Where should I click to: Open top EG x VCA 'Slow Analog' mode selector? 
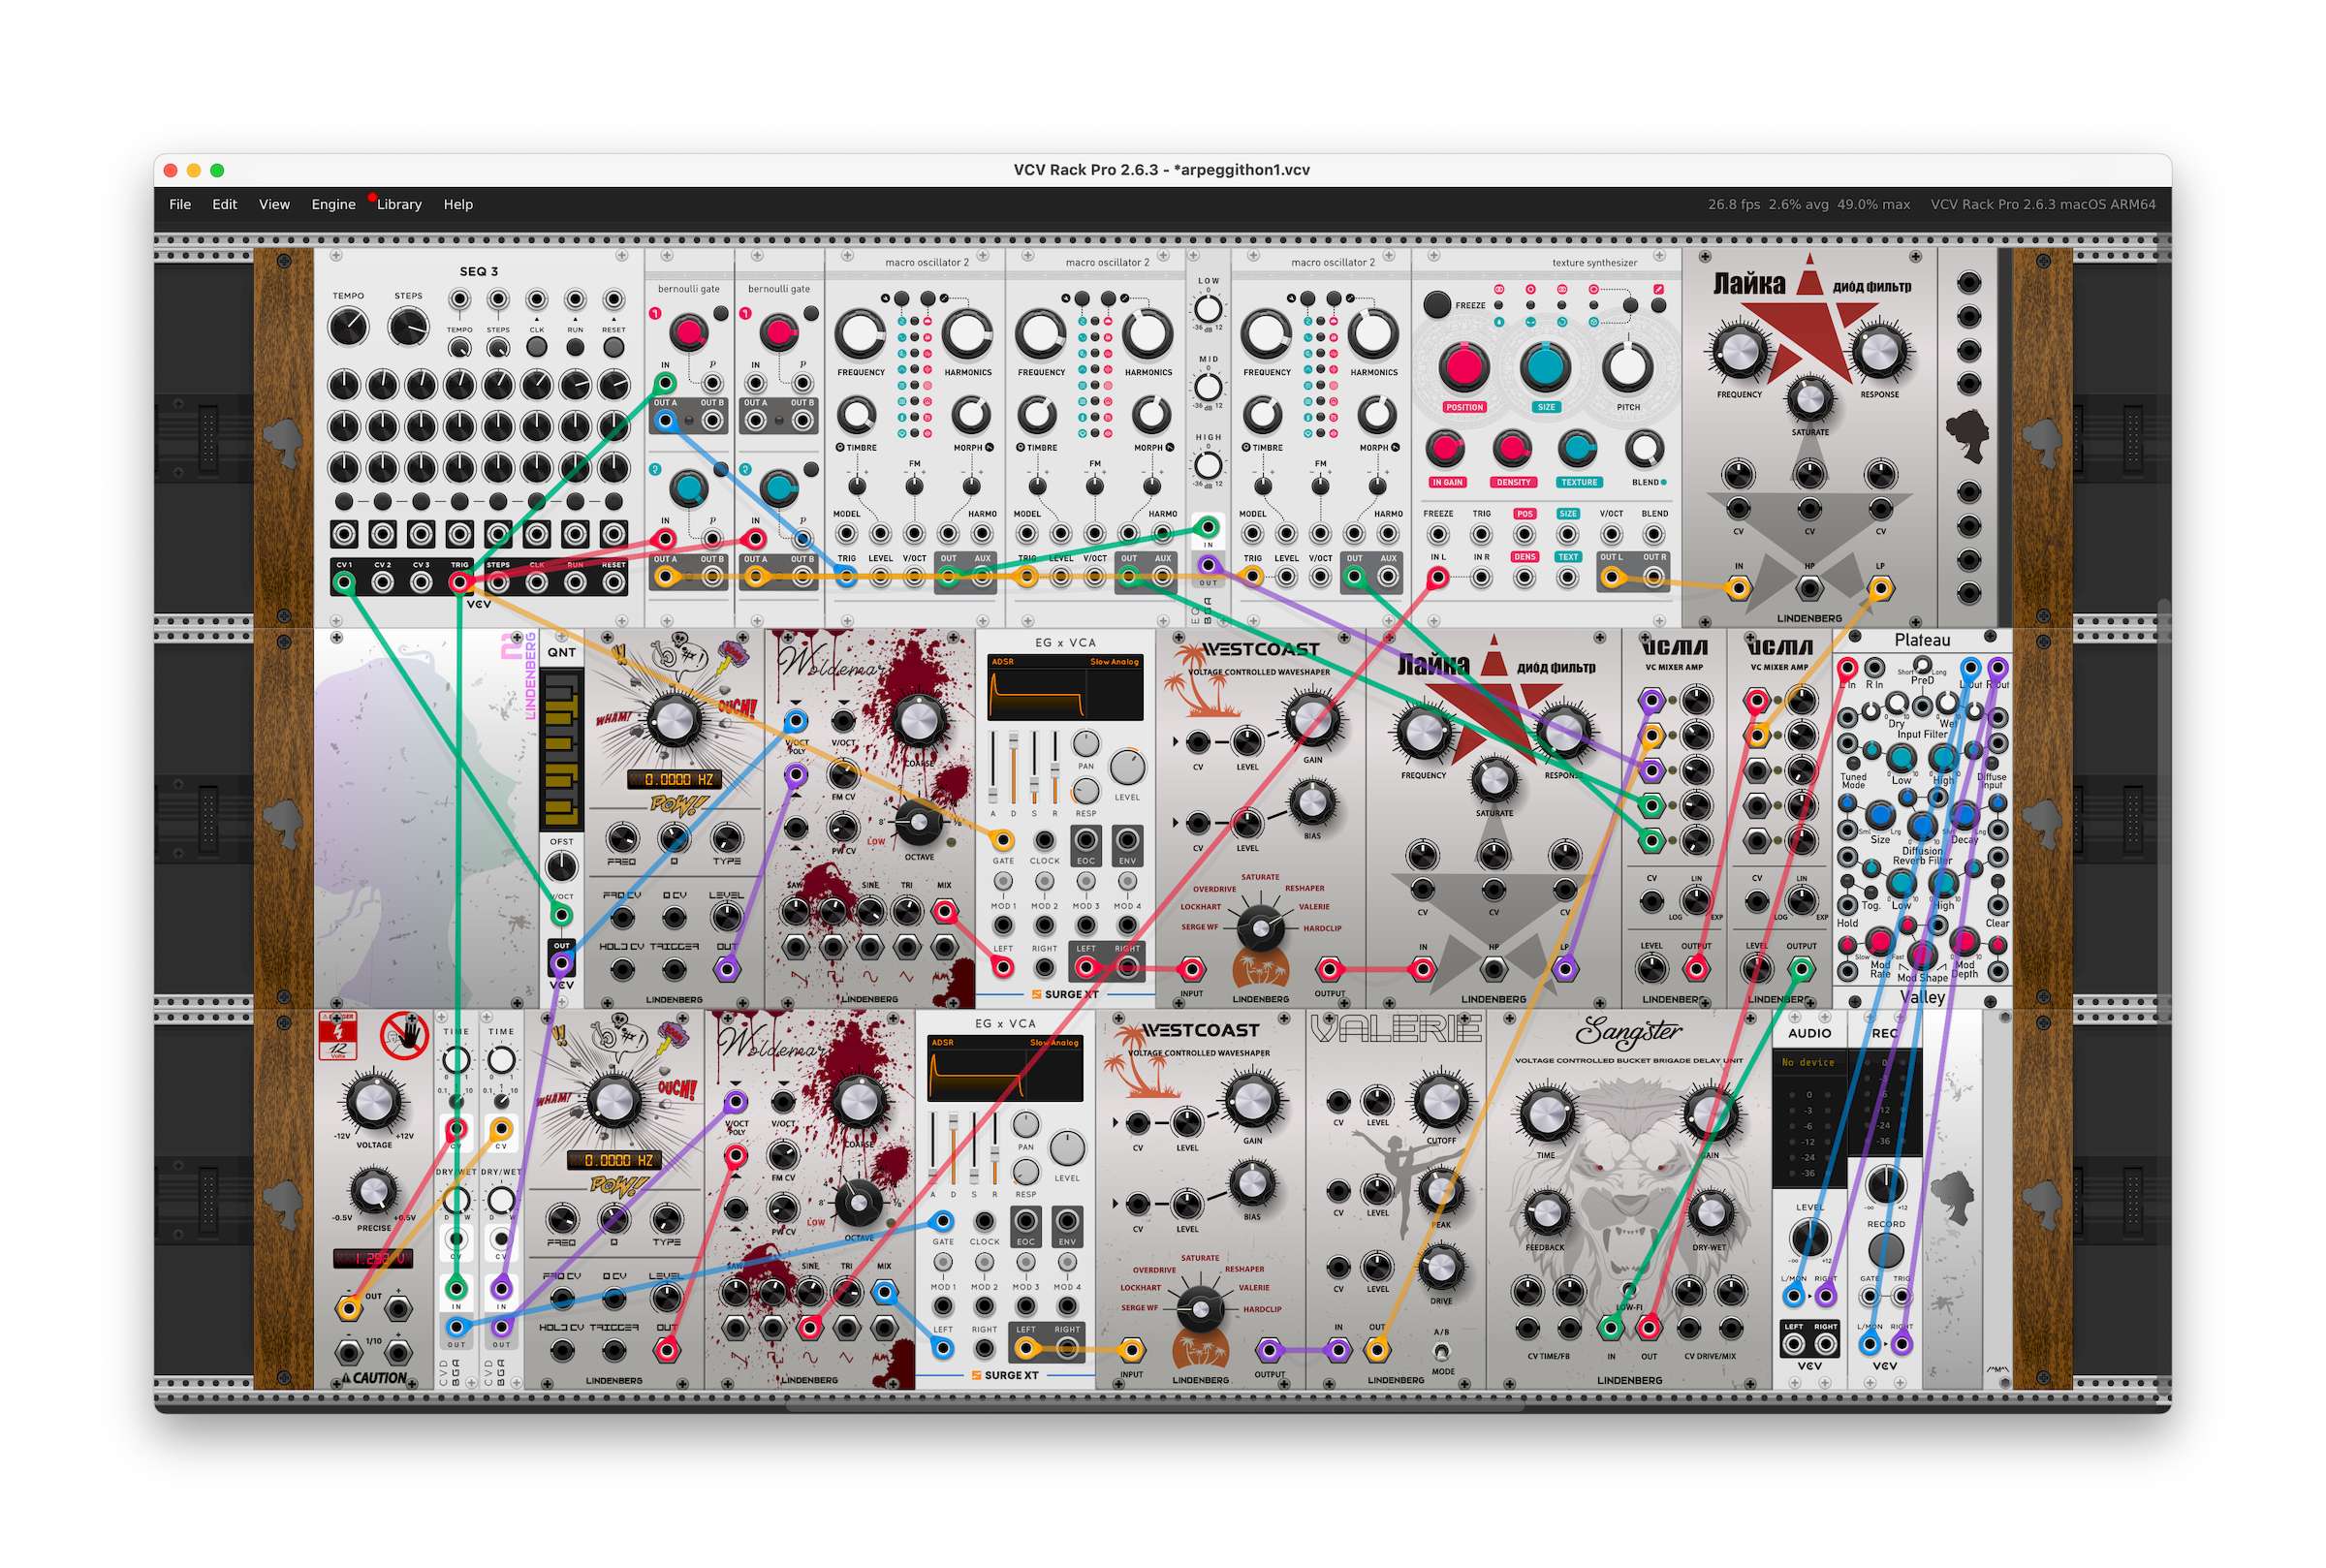click(1113, 662)
